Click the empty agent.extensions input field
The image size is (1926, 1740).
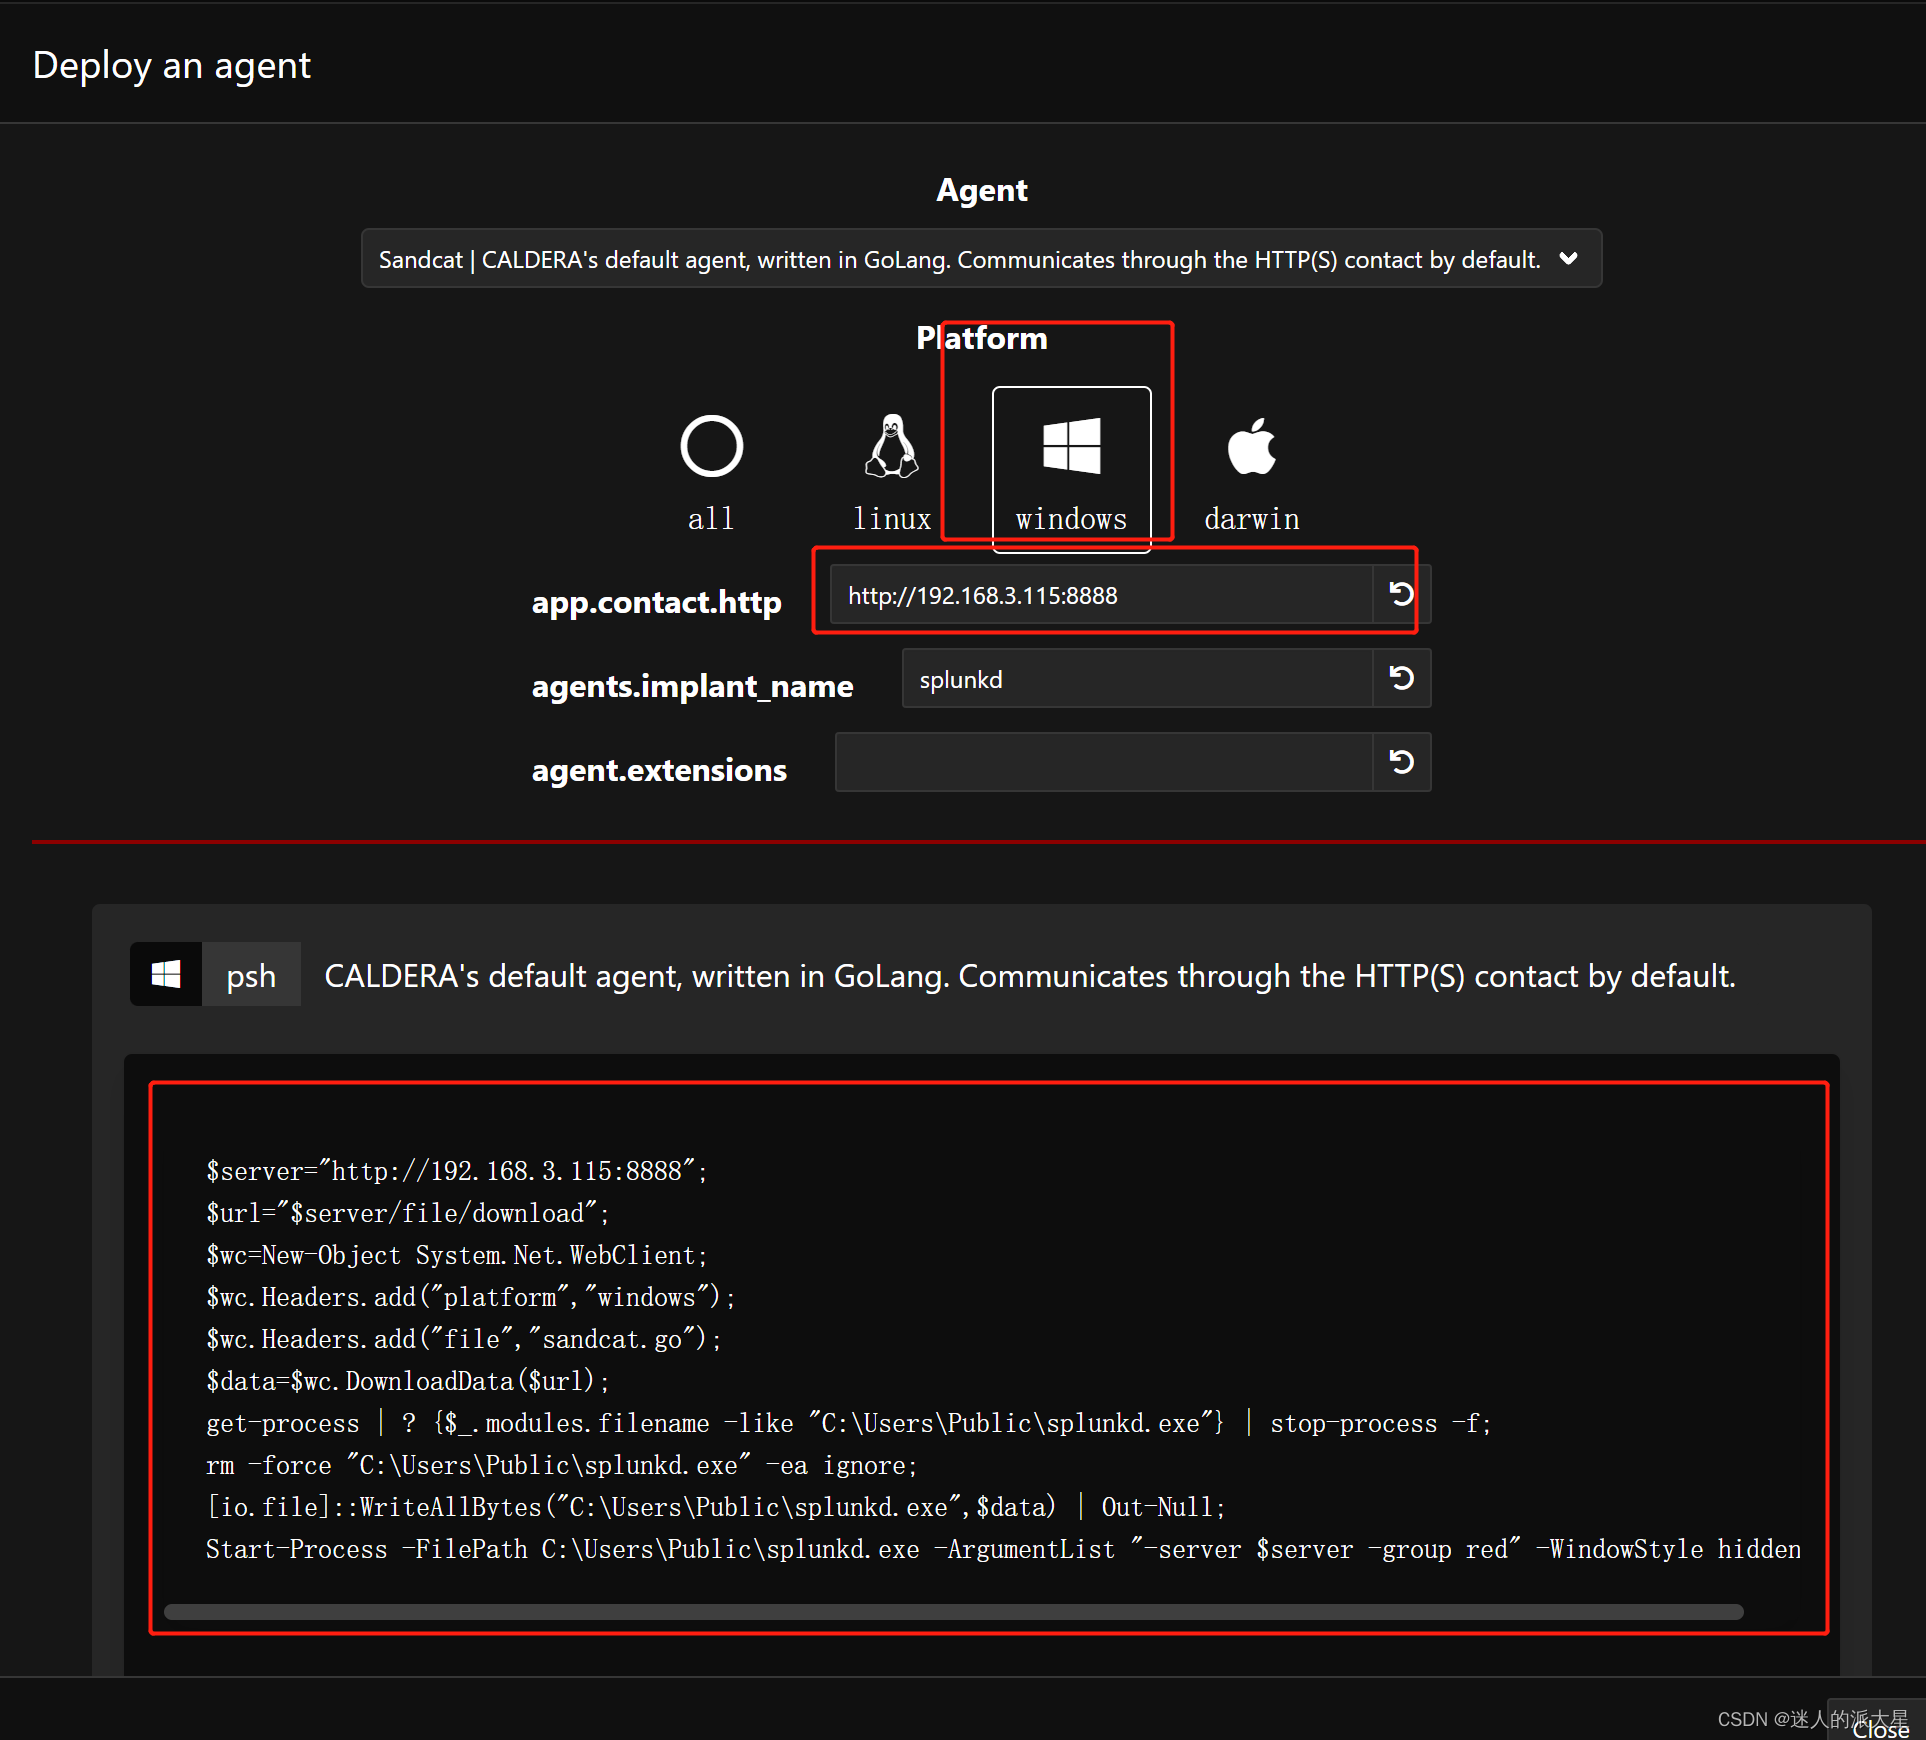pos(1103,763)
